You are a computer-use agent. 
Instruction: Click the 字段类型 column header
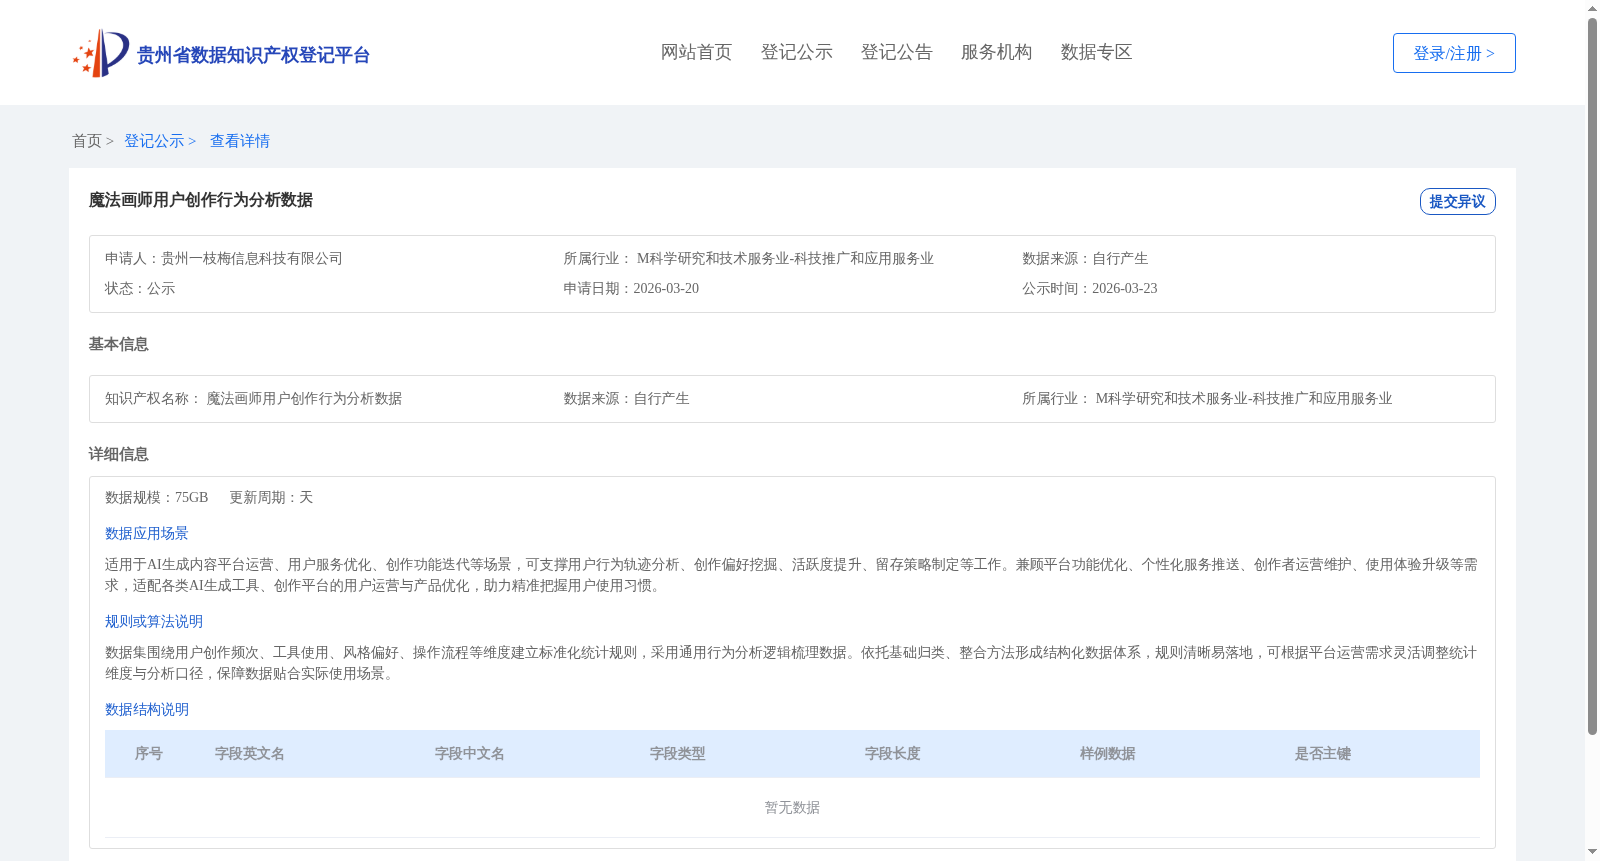point(678,754)
